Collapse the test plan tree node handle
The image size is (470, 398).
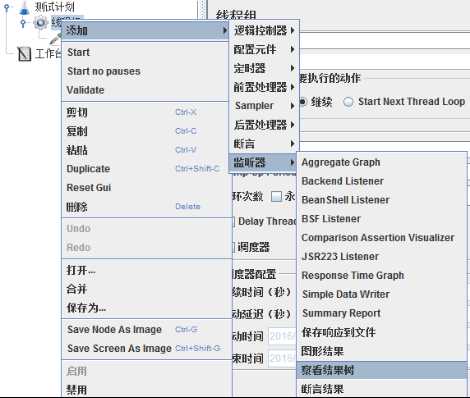(x=6, y=7)
